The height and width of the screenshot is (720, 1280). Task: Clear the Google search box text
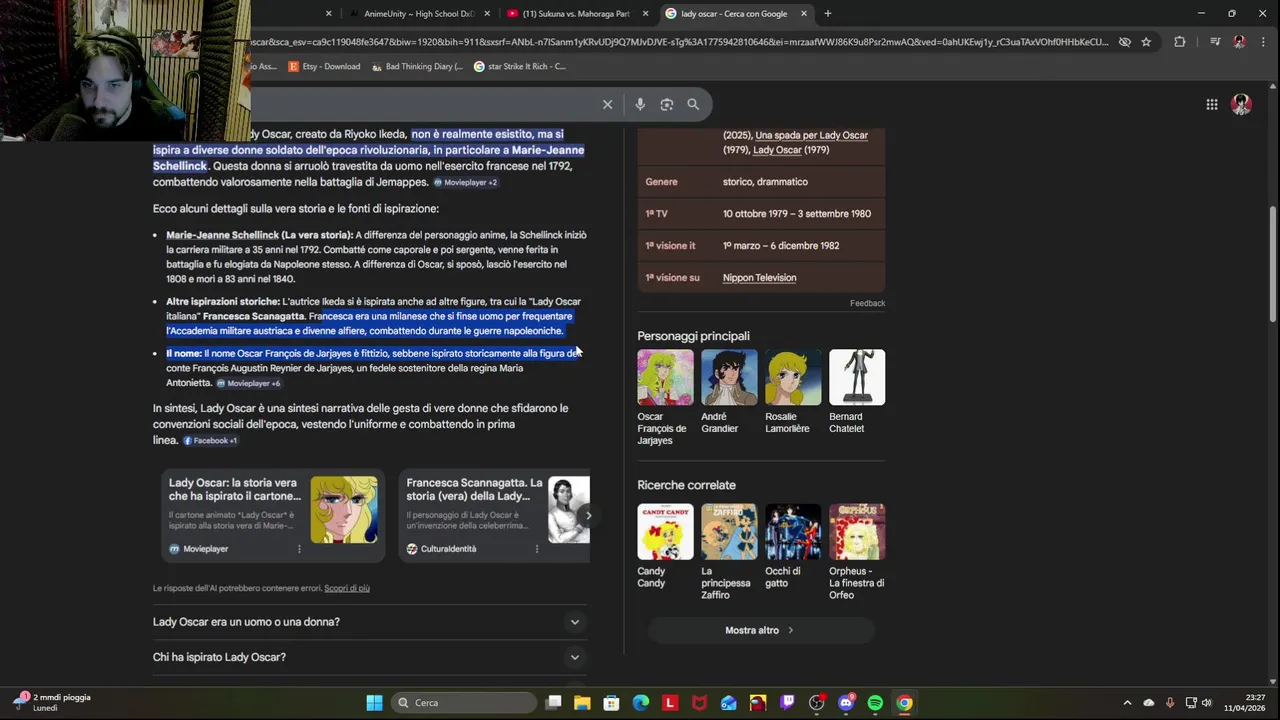[607, 104]
